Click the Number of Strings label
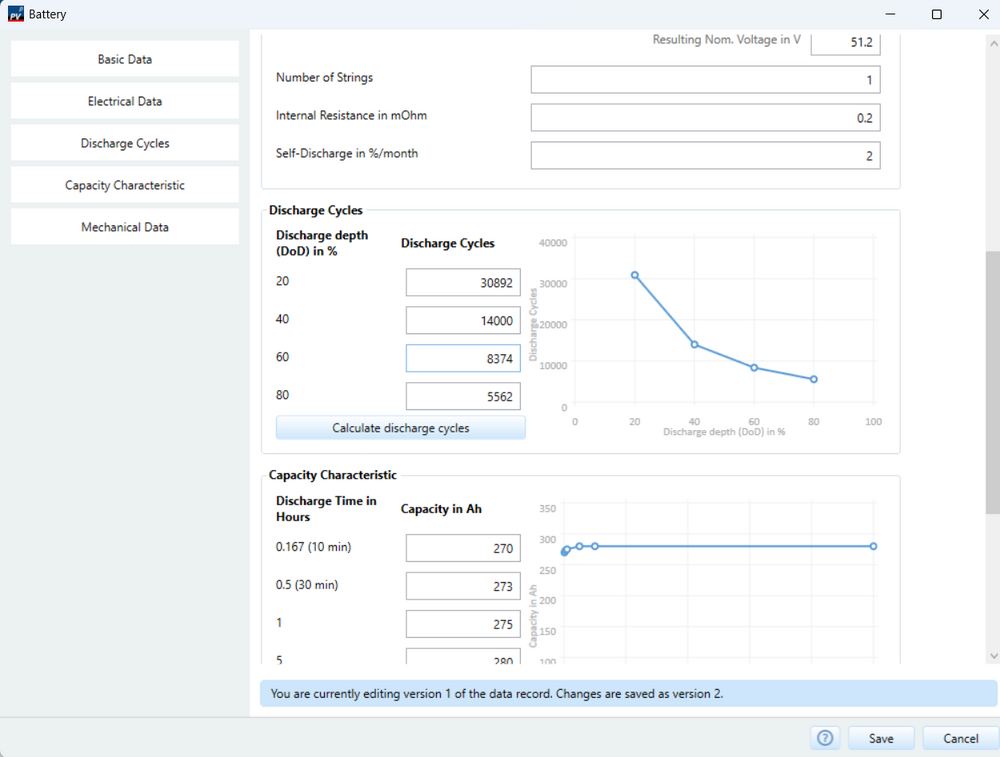 324,78
